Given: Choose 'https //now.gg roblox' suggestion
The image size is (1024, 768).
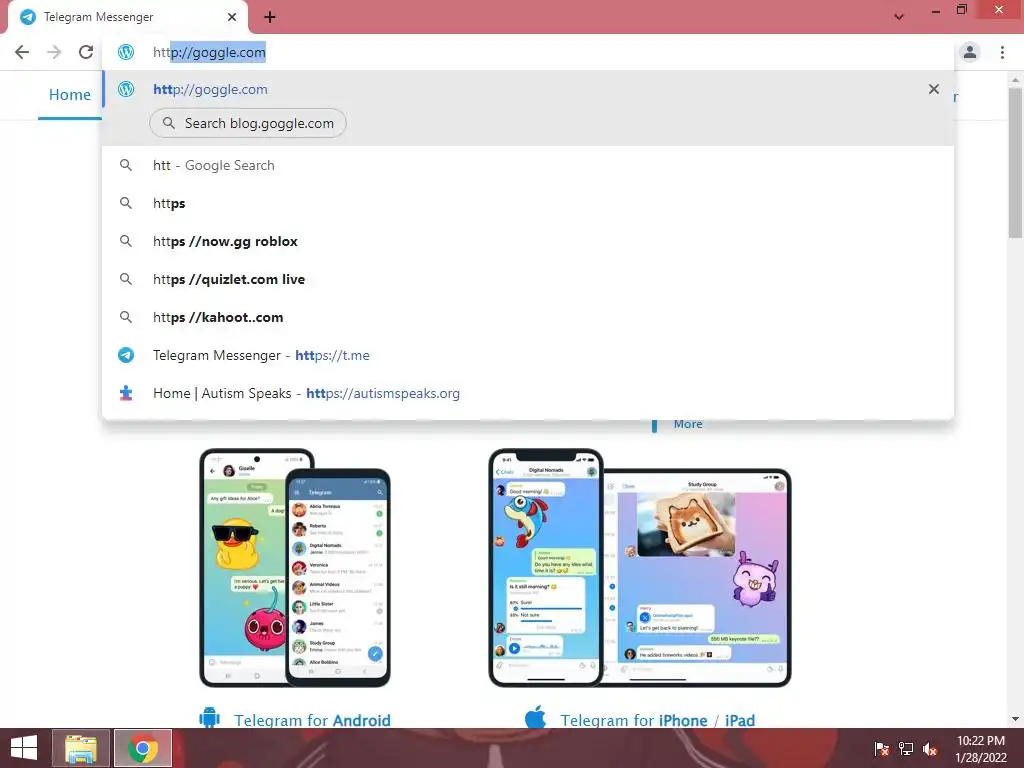Looking at the screenshot, I should (x=528, y=241).
